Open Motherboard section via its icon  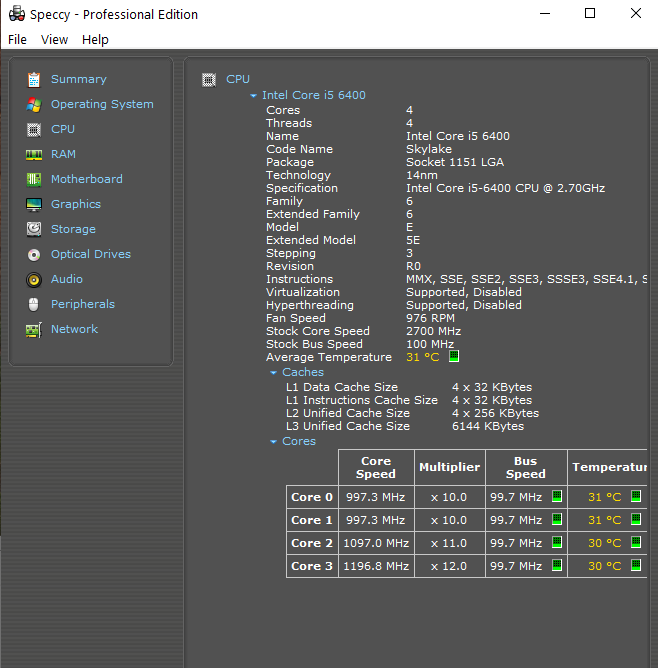[x=34, y=179]
